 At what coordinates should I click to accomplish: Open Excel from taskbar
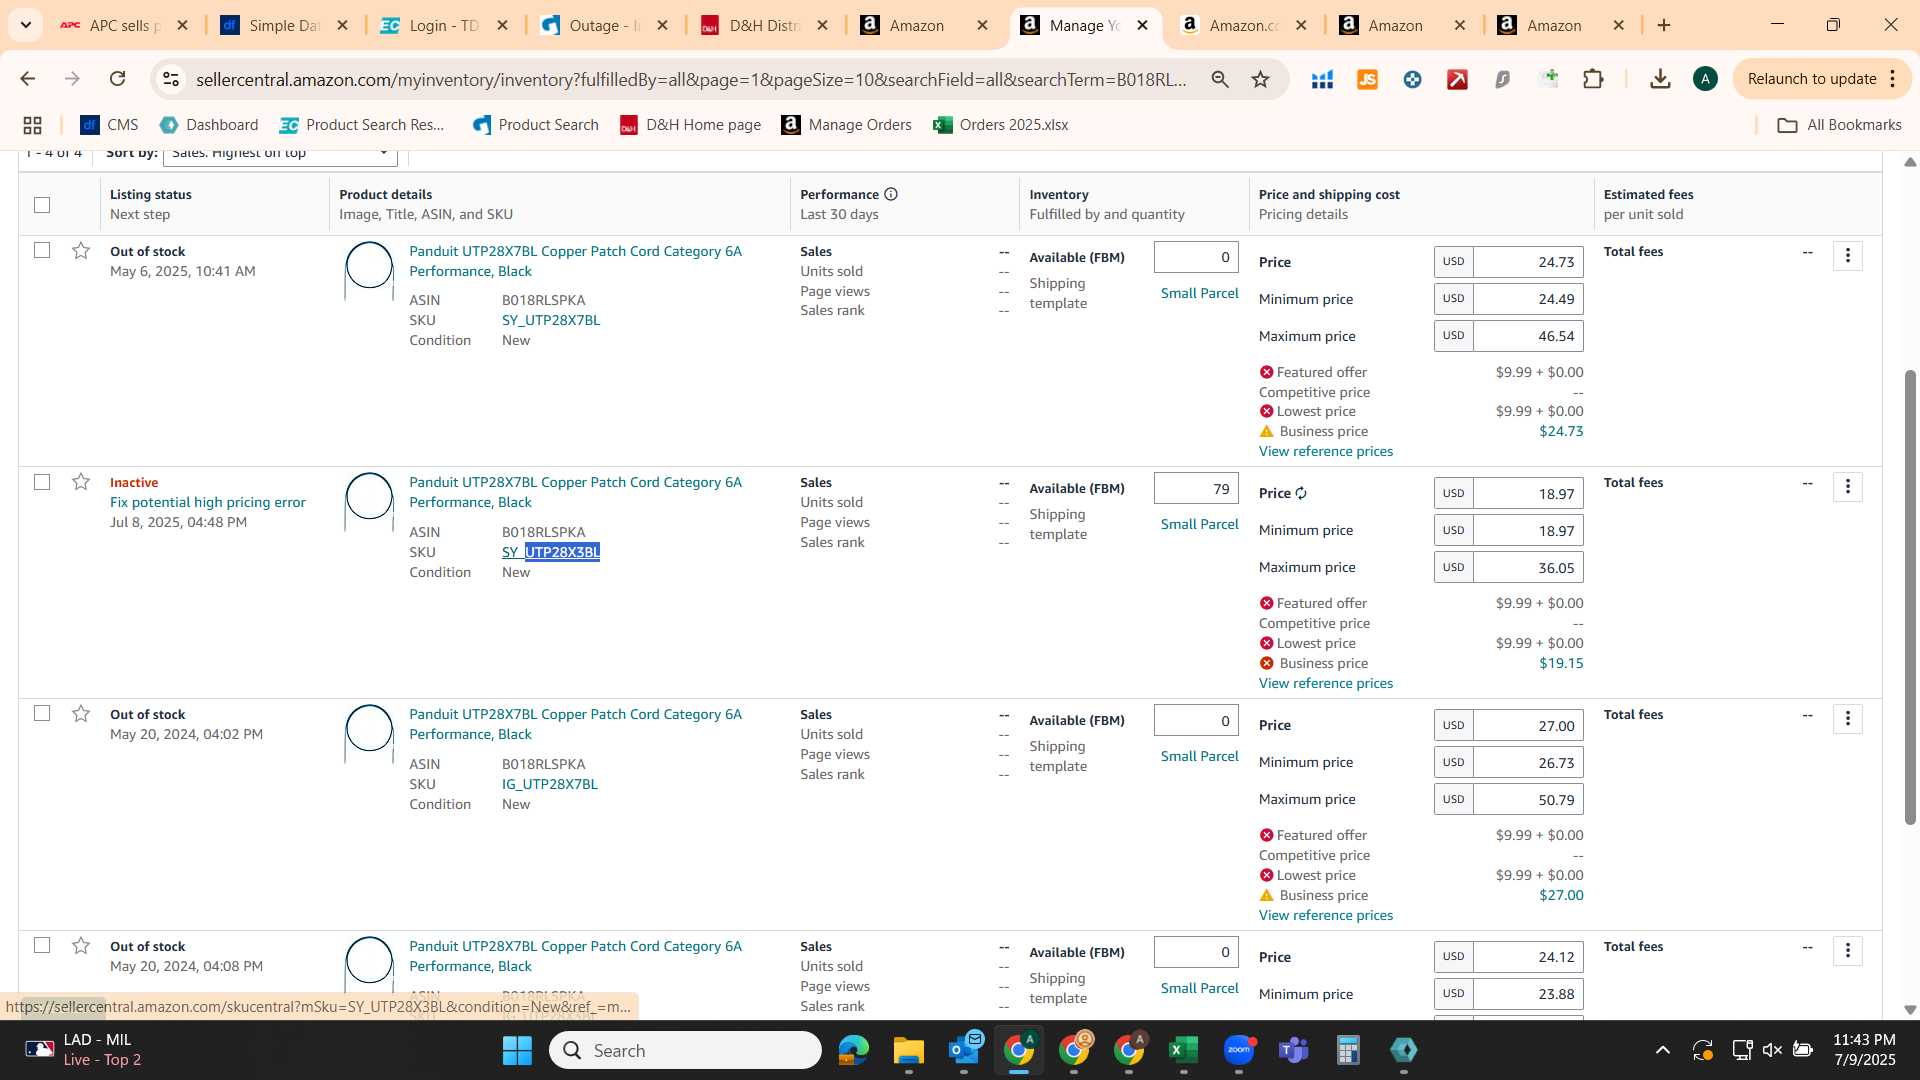click(x=1183, y=1050)
